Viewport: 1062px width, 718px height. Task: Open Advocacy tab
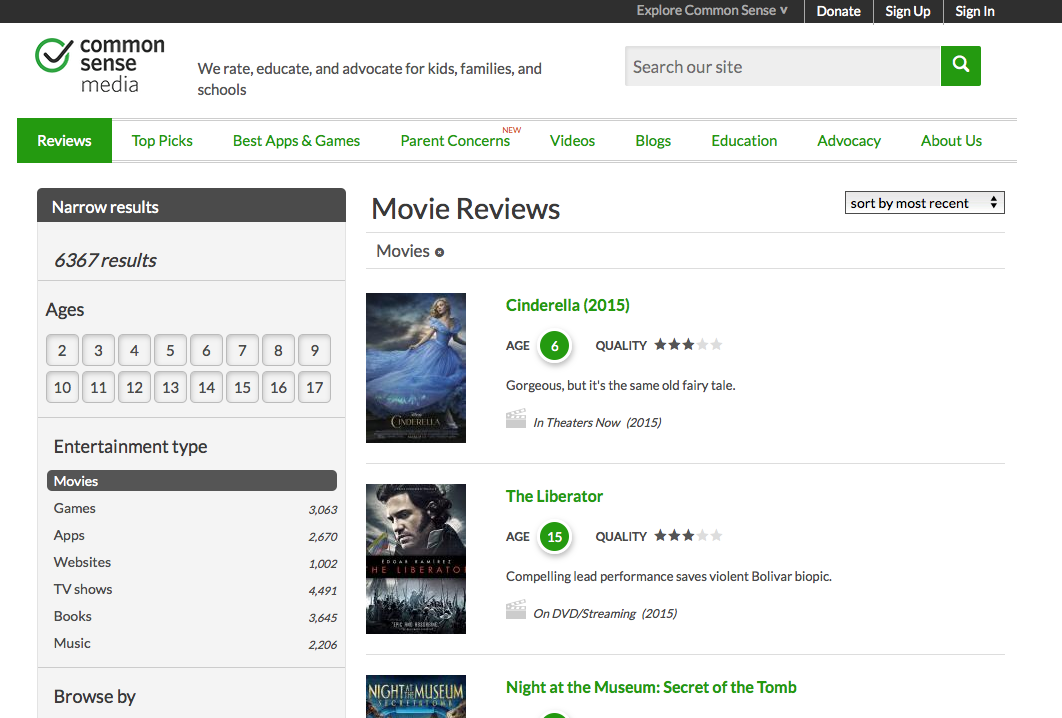[849, 141]
